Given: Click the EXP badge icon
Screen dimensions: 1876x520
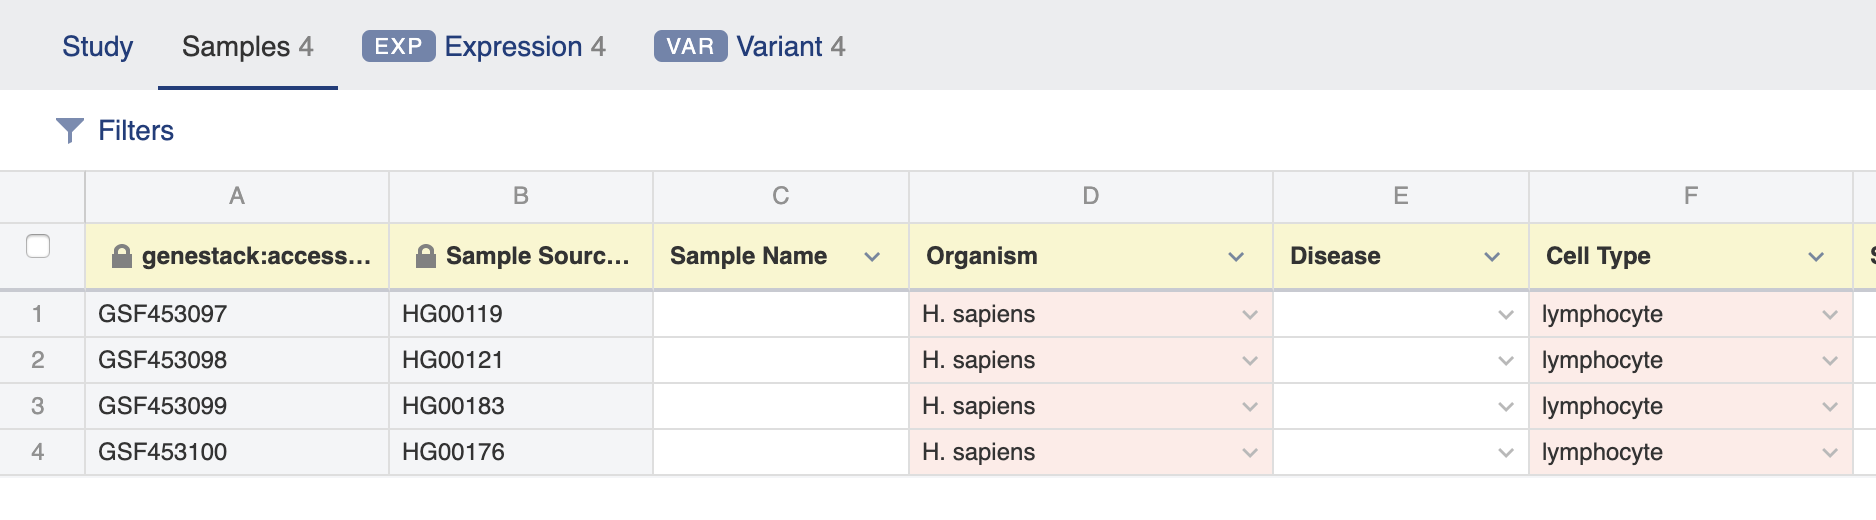Looking at the screenshot, I should point(398,47).
